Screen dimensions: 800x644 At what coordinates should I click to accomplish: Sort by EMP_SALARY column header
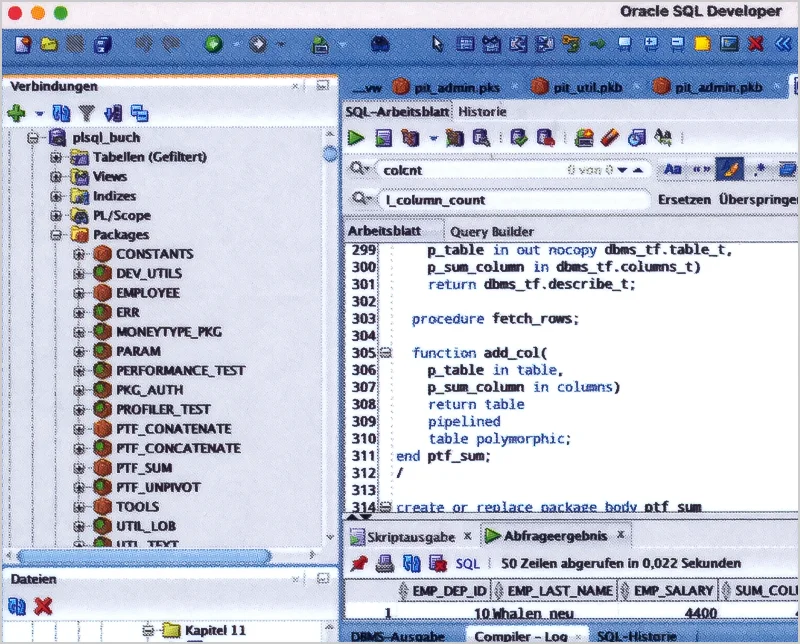[x=673, y=591]
